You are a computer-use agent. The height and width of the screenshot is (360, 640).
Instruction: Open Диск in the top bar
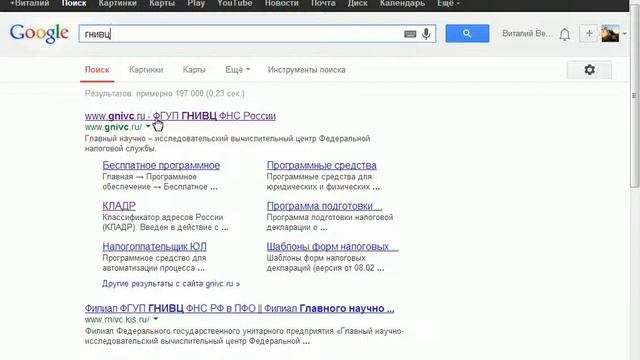[x=358, y=4]
